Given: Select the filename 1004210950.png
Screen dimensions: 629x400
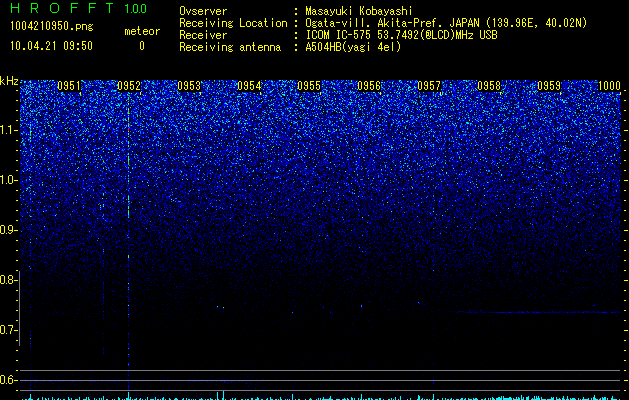Looking at the screenshot, I should point(52,27).
